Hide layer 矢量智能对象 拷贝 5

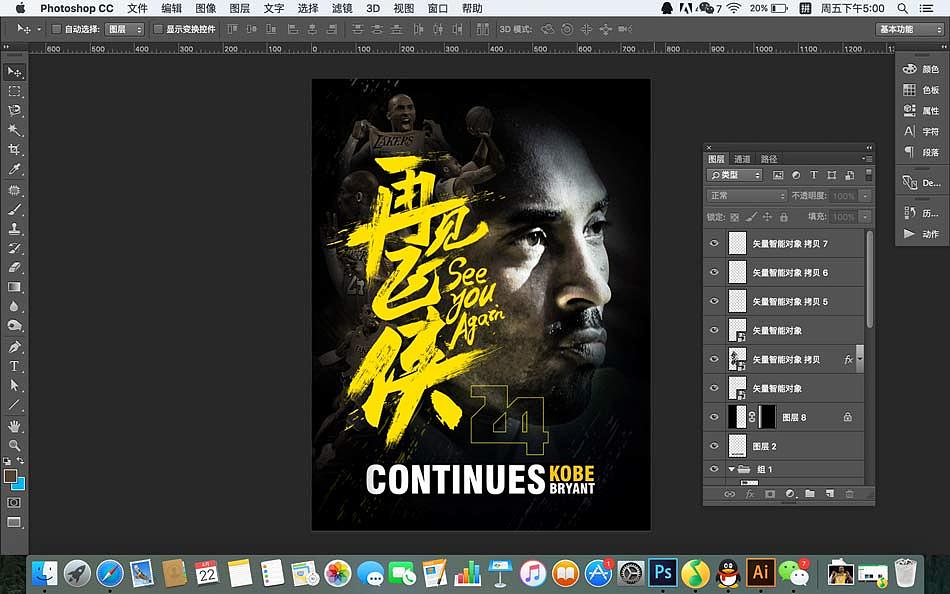[714, 301]
